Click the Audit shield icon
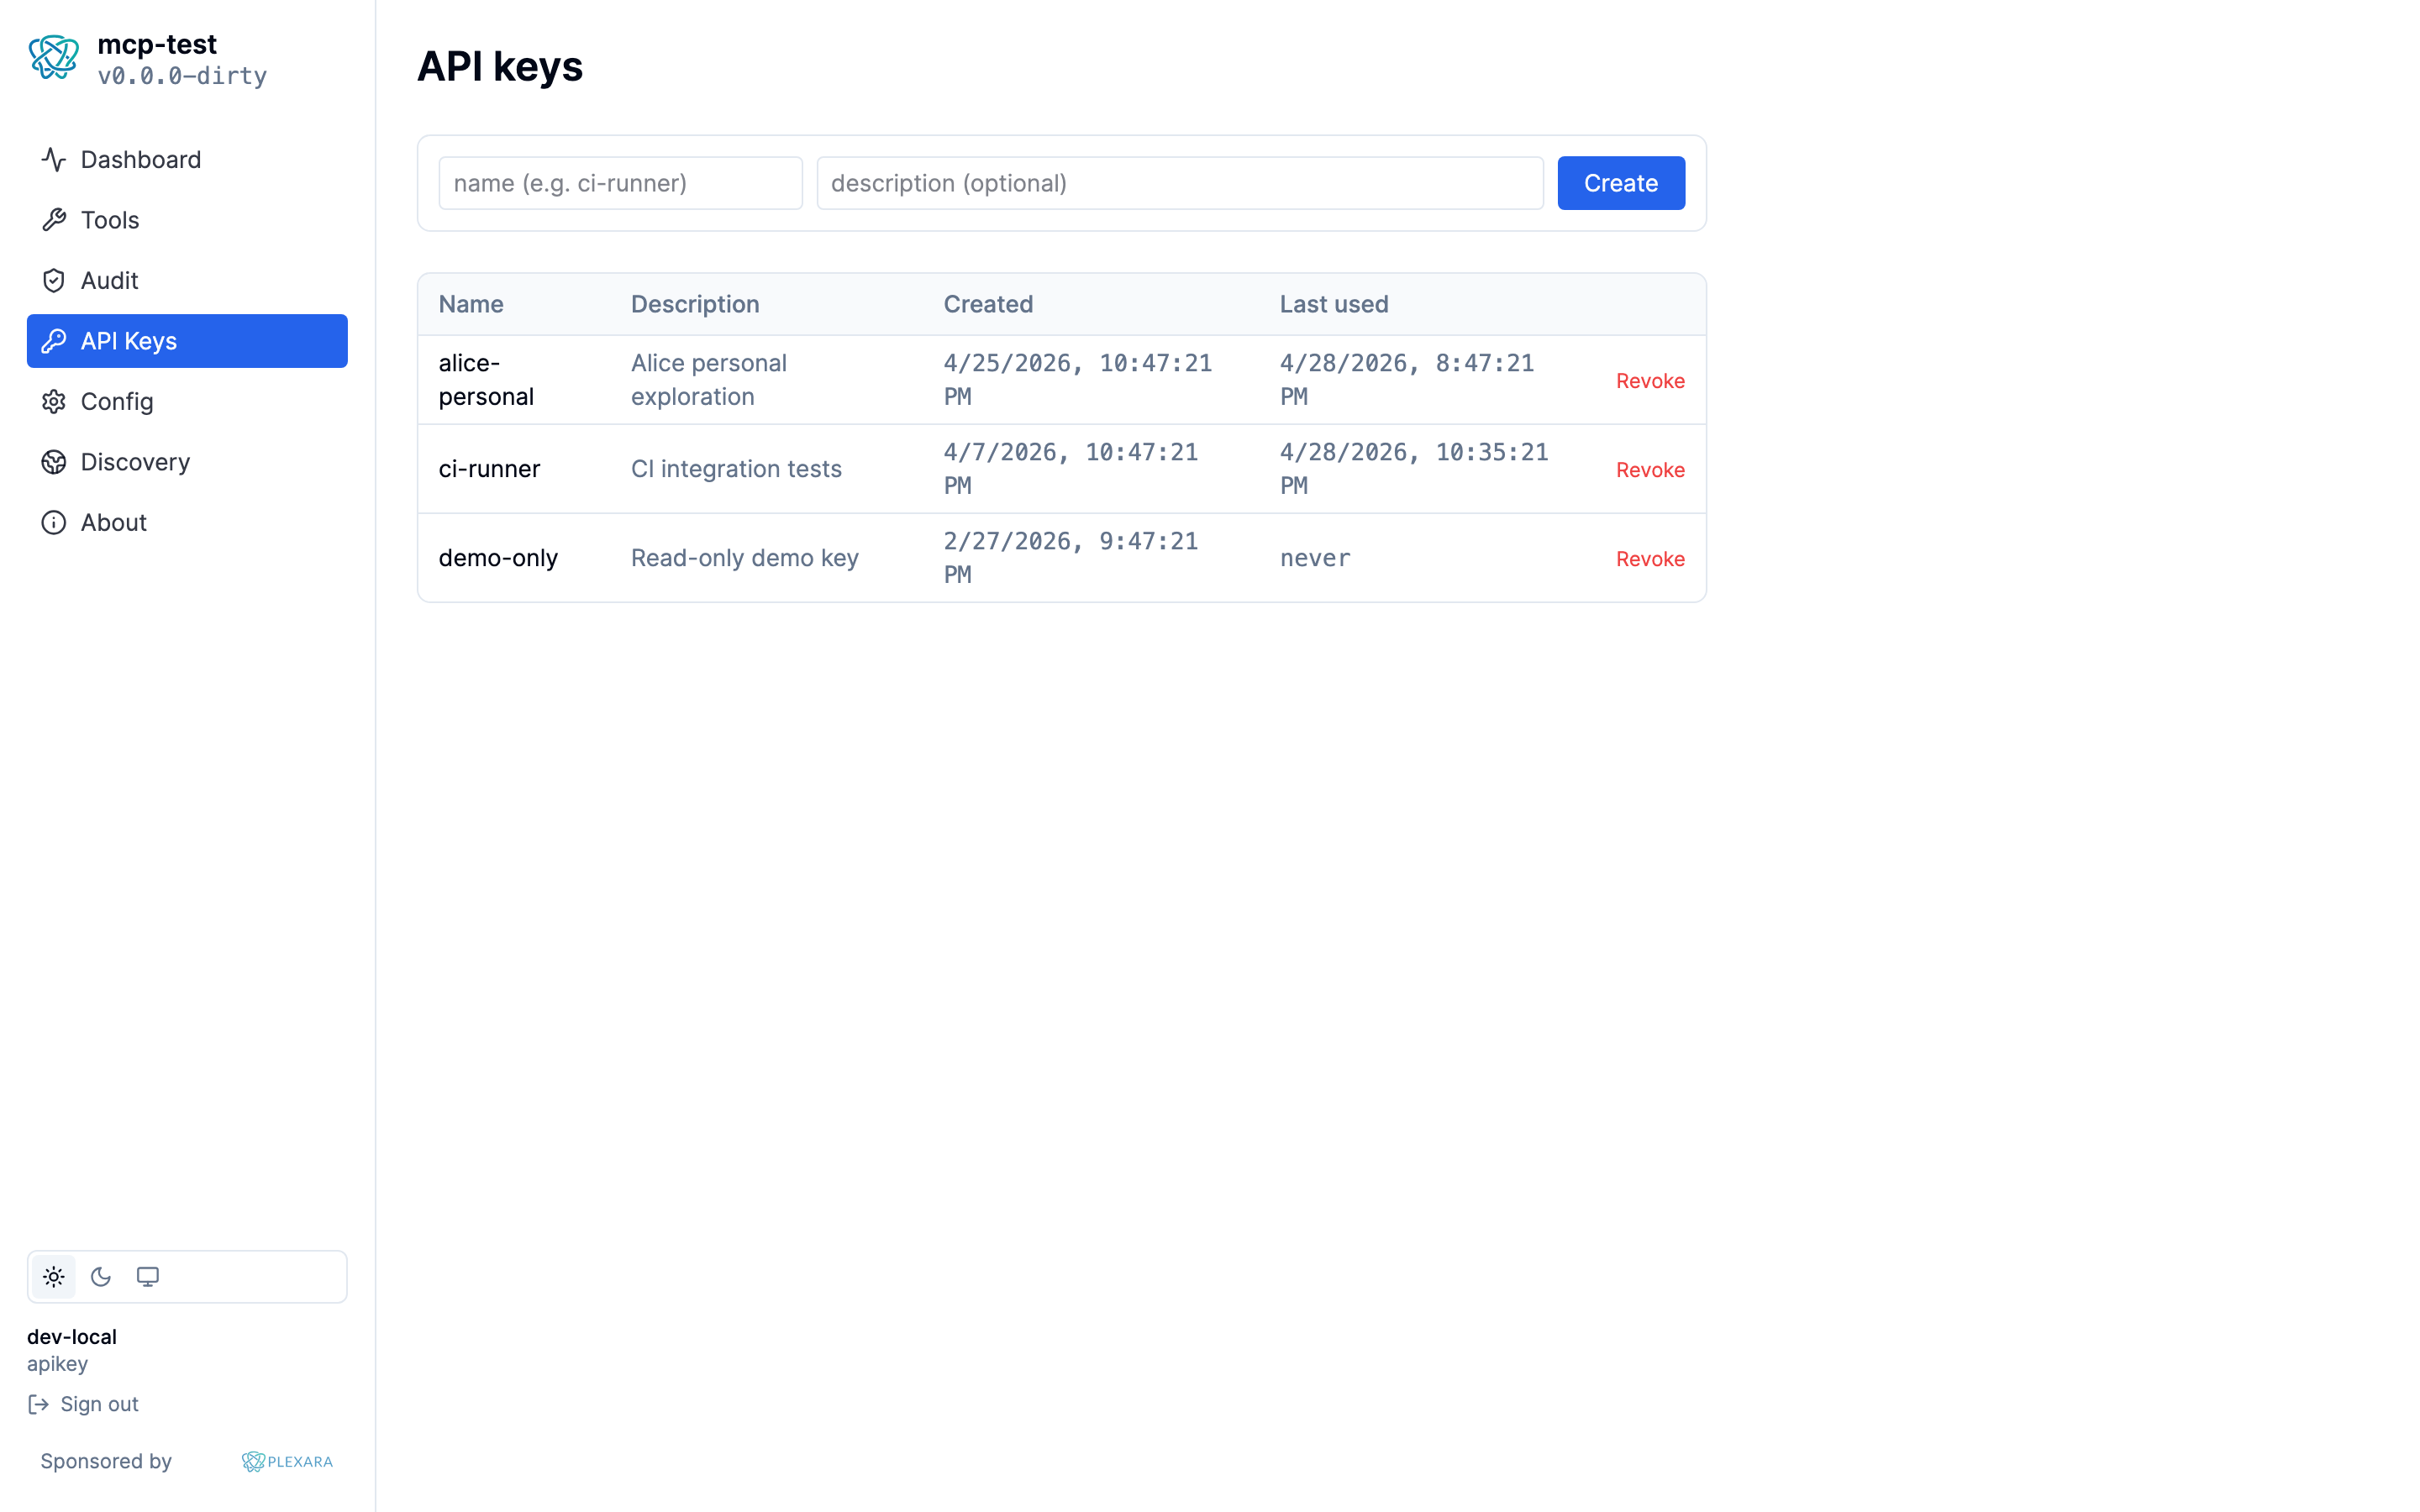The height and width of the screenshot is (1512, 2420). tap(53, 280)
